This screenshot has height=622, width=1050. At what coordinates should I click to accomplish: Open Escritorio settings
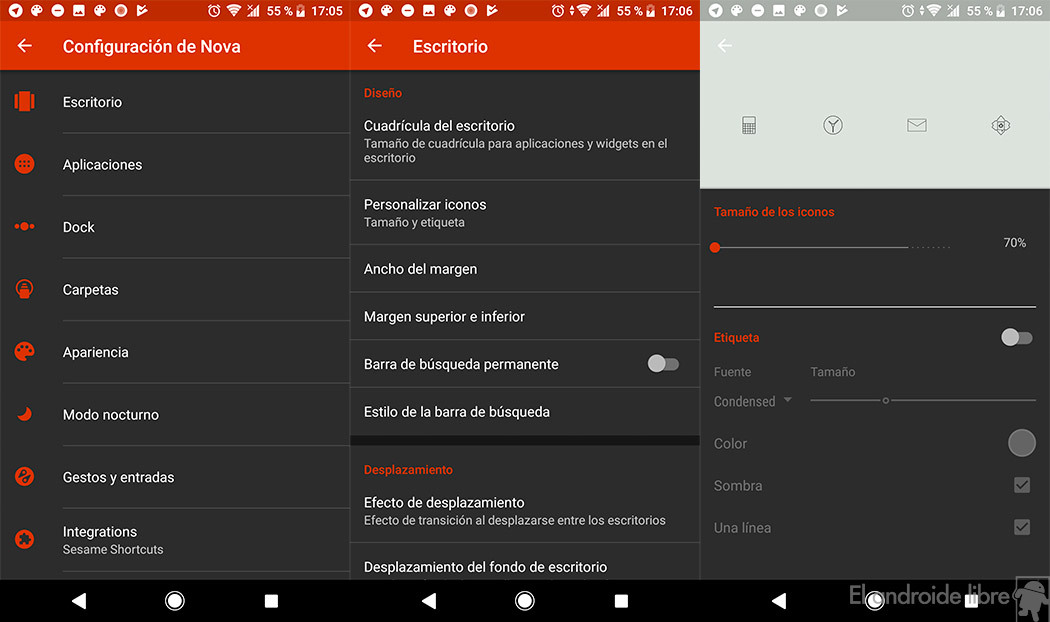pyautogui.click(x=175, y=102)
